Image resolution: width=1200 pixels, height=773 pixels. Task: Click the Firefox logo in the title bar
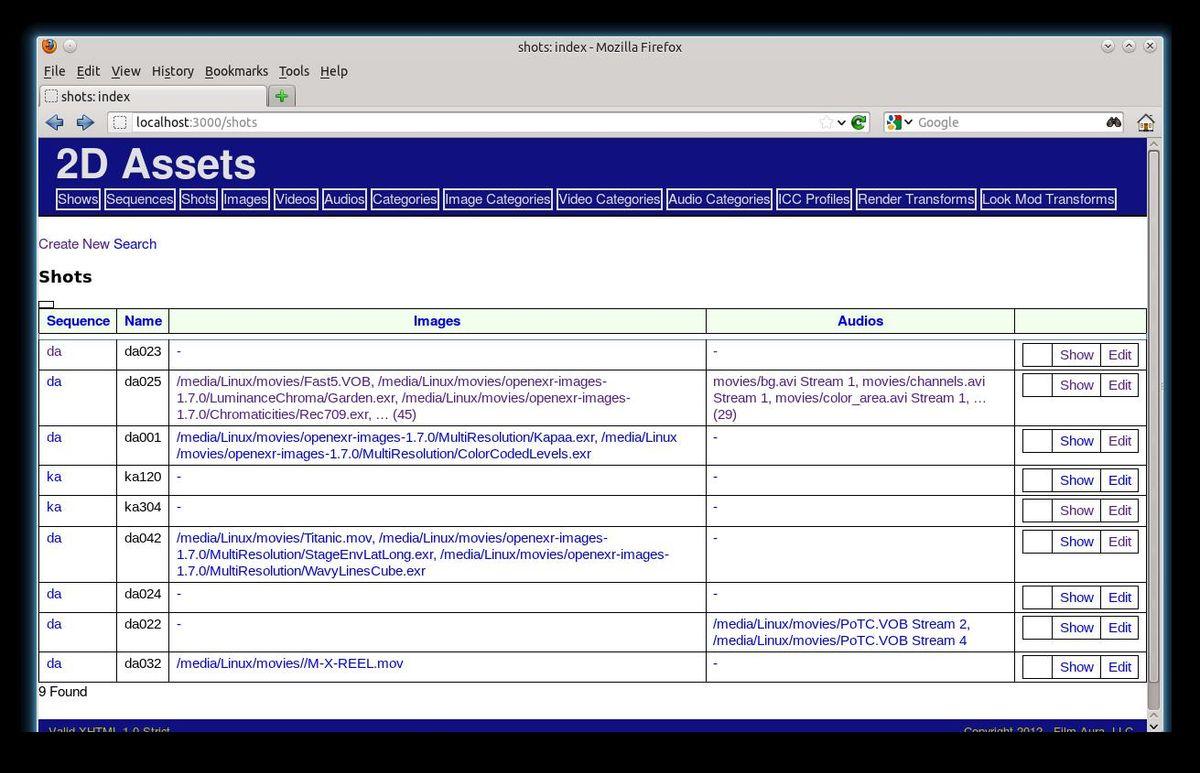coord(50,46)
